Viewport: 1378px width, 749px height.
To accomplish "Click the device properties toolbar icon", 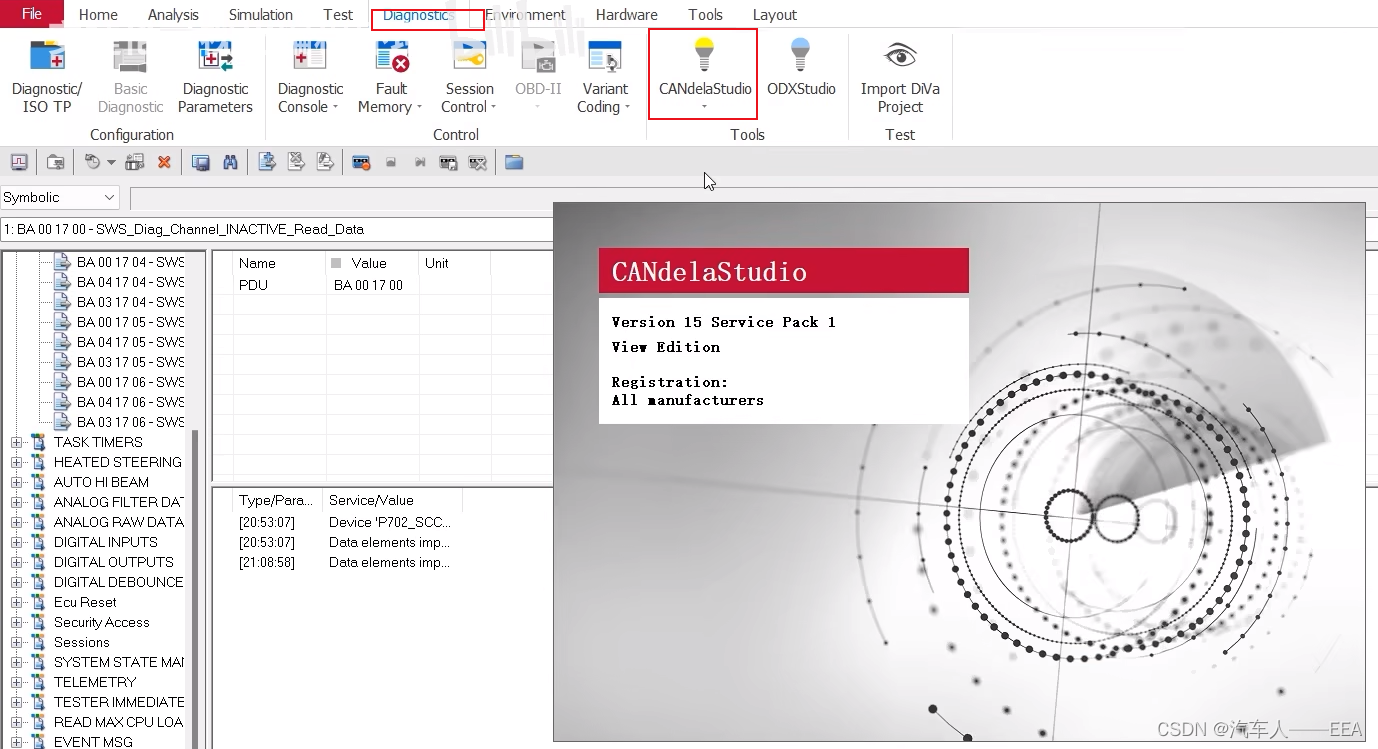I will pyautogui.click(x=136, y=162).
